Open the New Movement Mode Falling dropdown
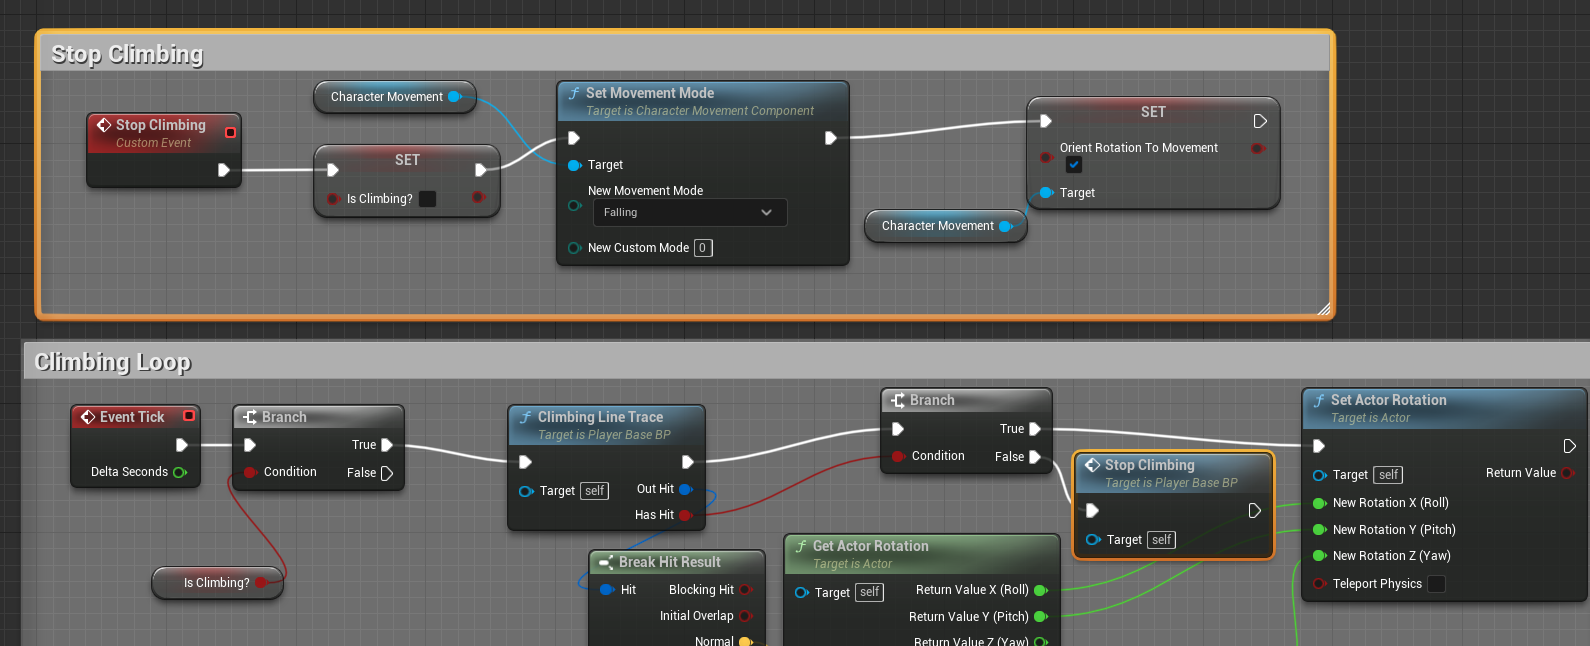 pyautogui.click(x=689, y=212)
